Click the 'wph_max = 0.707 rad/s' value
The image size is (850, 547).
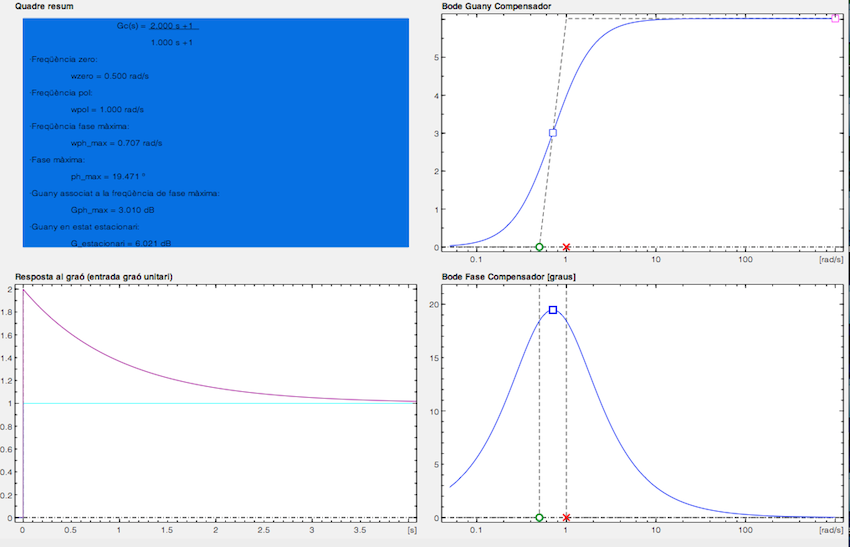pos(116,143)
